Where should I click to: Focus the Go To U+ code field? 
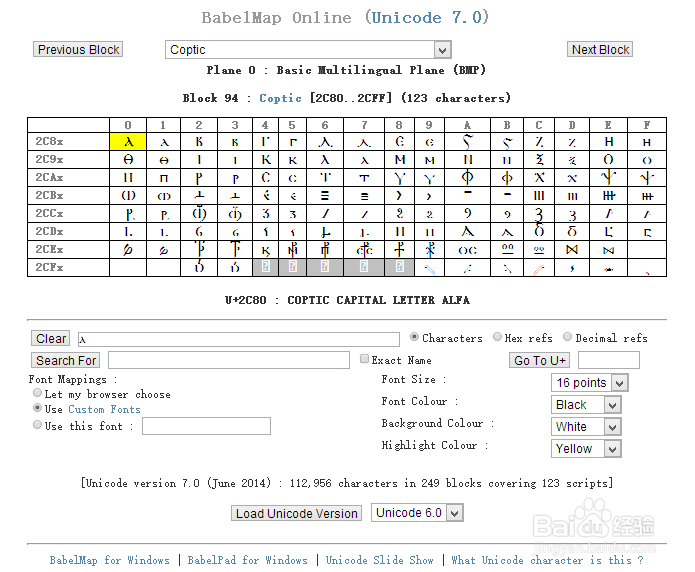(609, 360)
